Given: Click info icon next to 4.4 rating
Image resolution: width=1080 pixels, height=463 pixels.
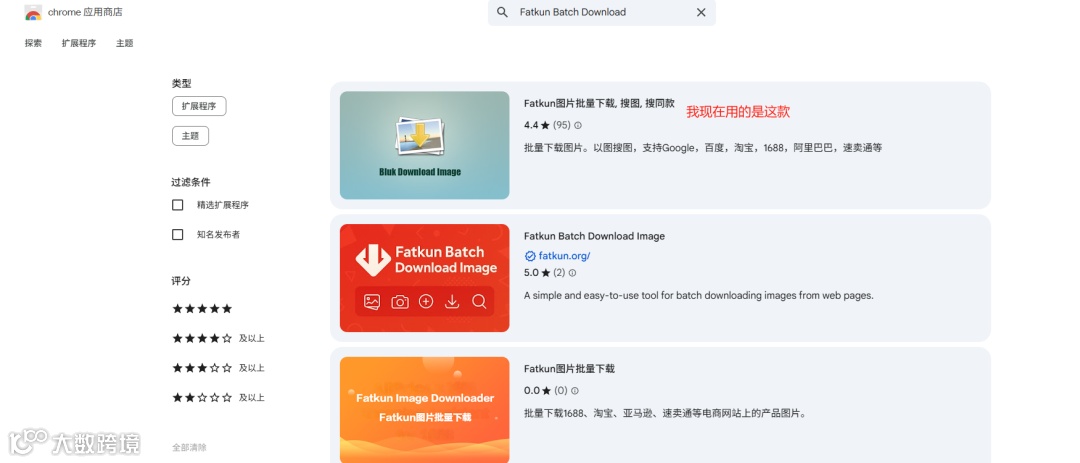Looking at the screenshot, I should click(x=578, y=125).
